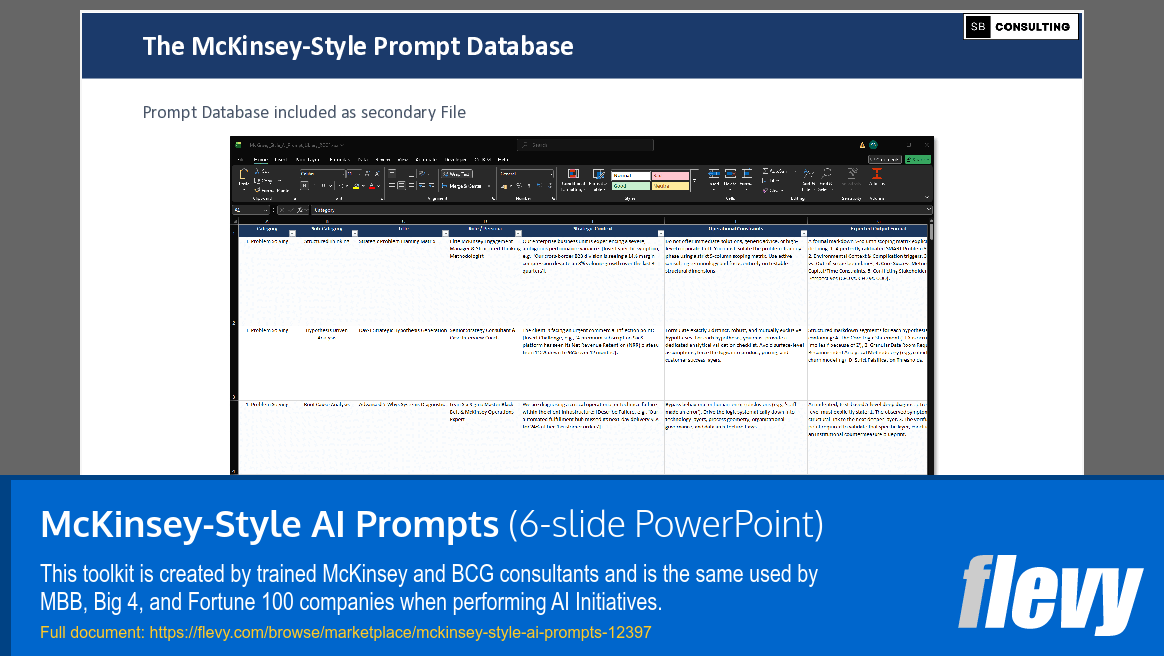
Task: Click the Increase Font Size icon
Action: point(367,174)
